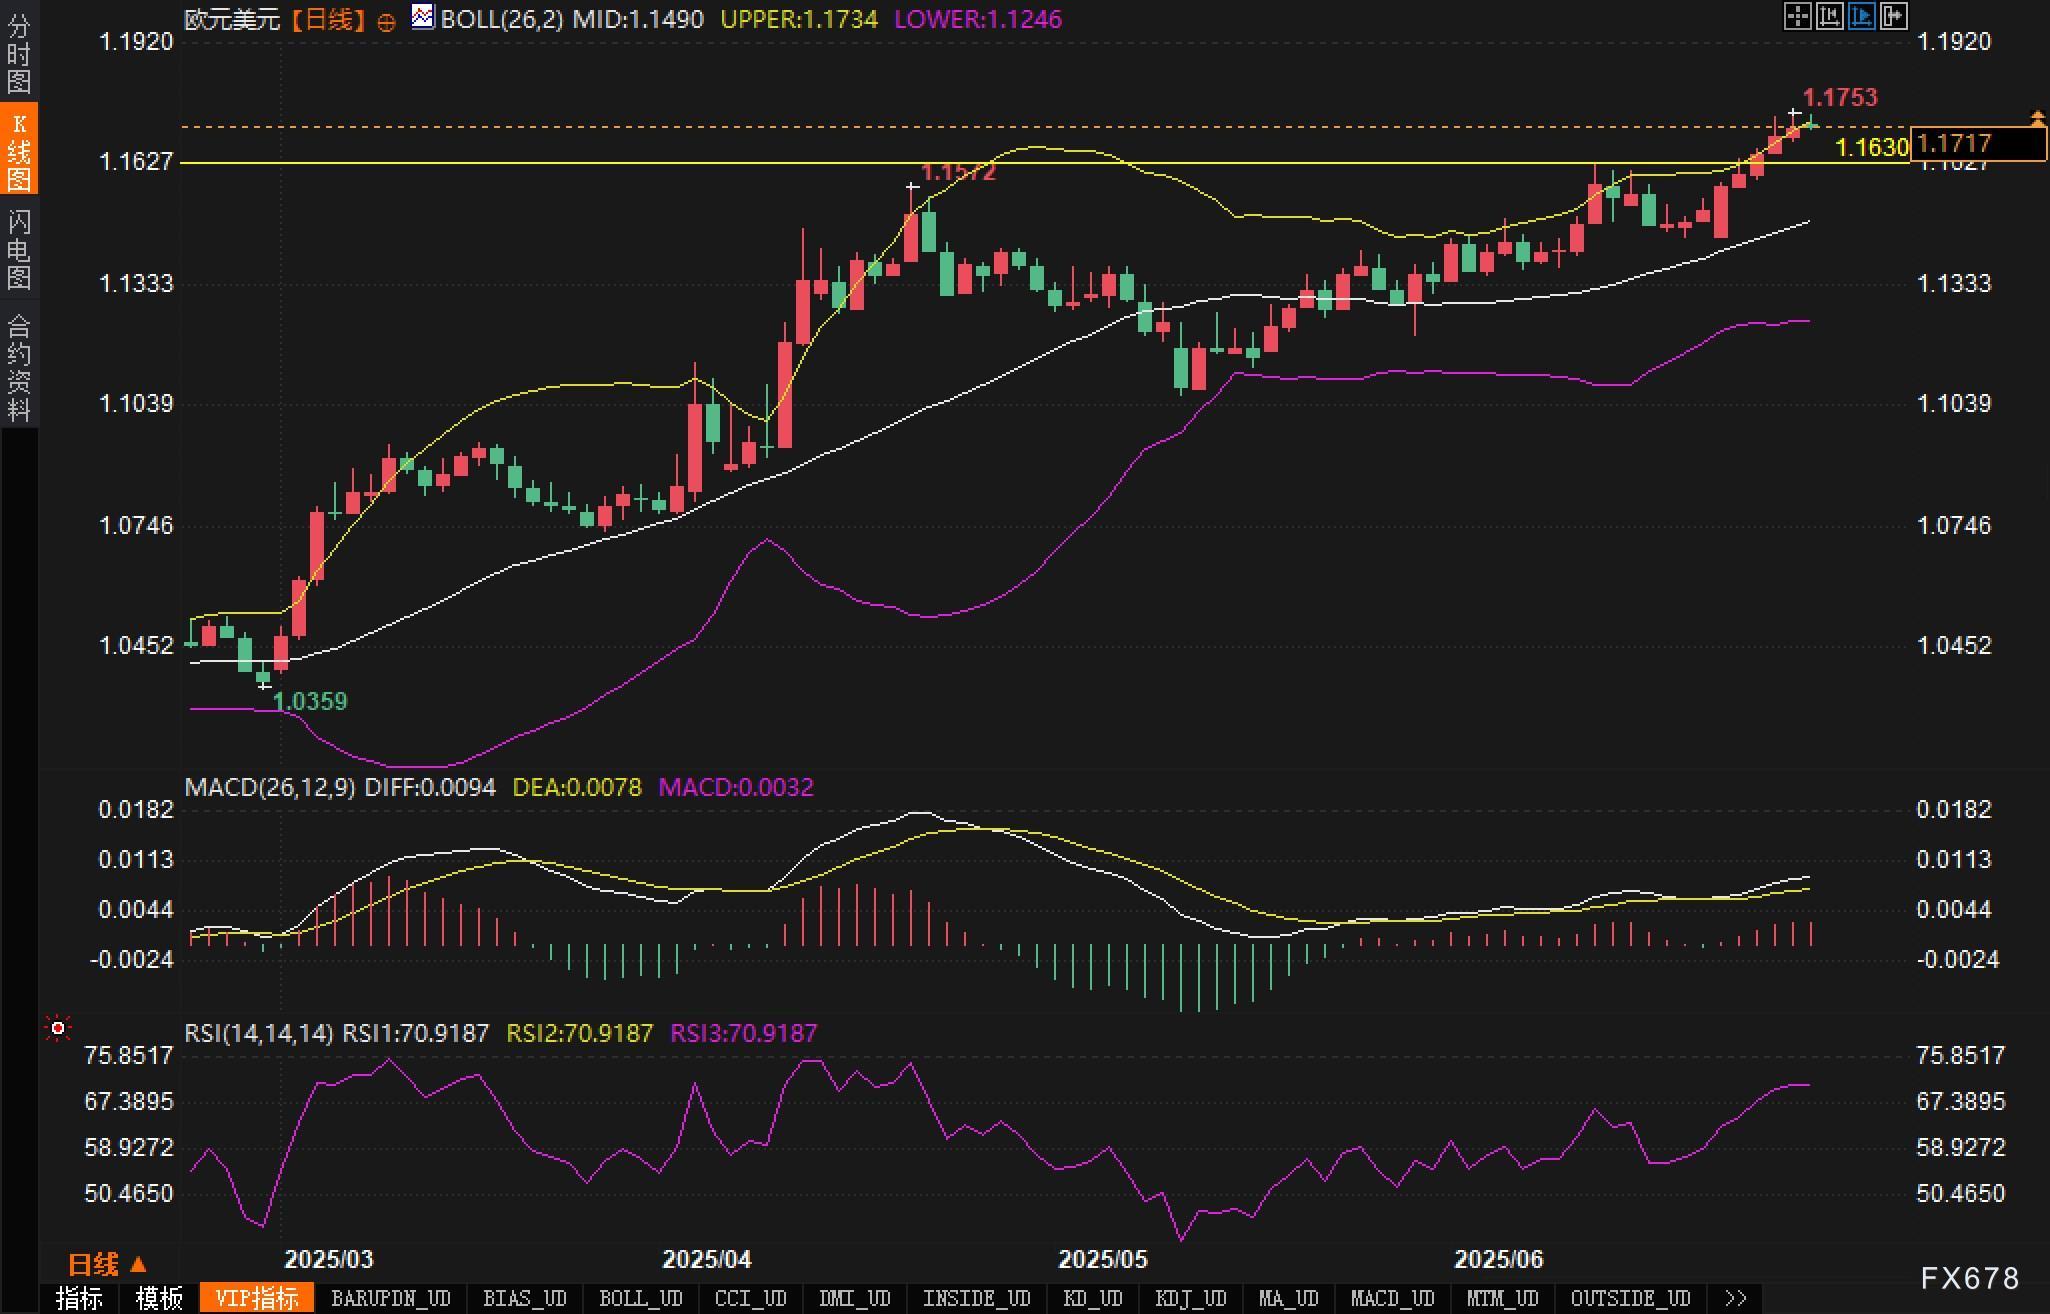The width and height of the screenshot is (2050, 1314).
Task: Click the orange circle-plus icon beside 日线
Action: pos(386,22)
